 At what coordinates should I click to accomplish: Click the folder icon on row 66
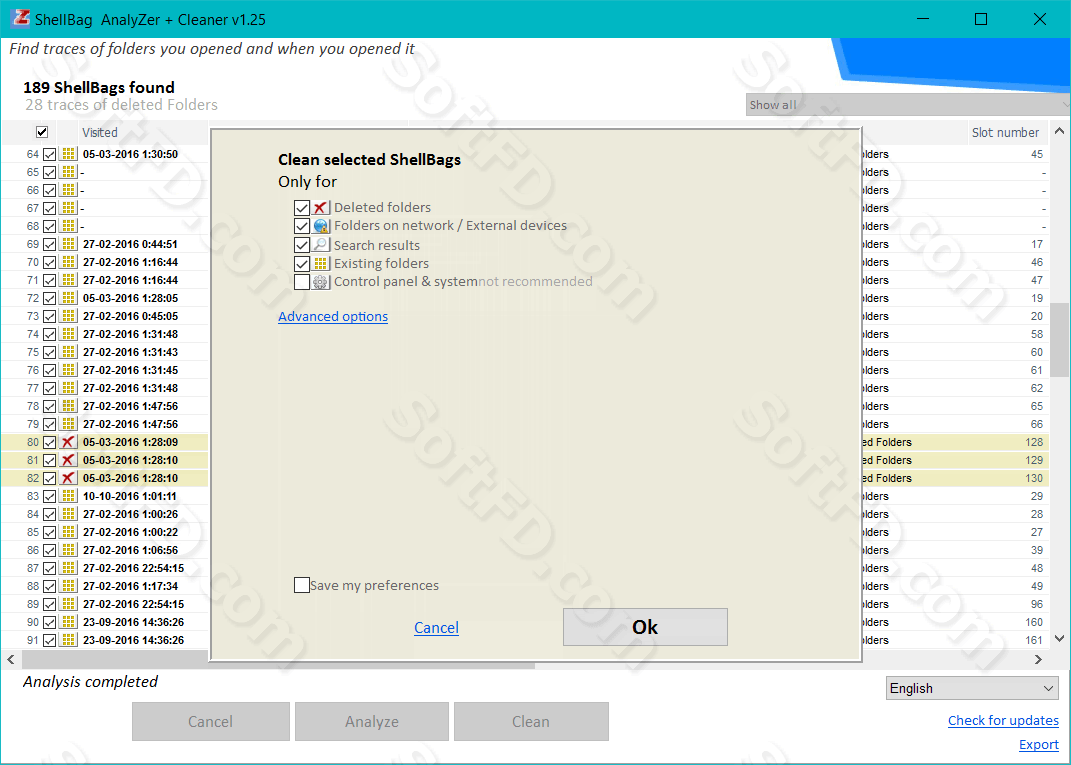coord(68,190)
